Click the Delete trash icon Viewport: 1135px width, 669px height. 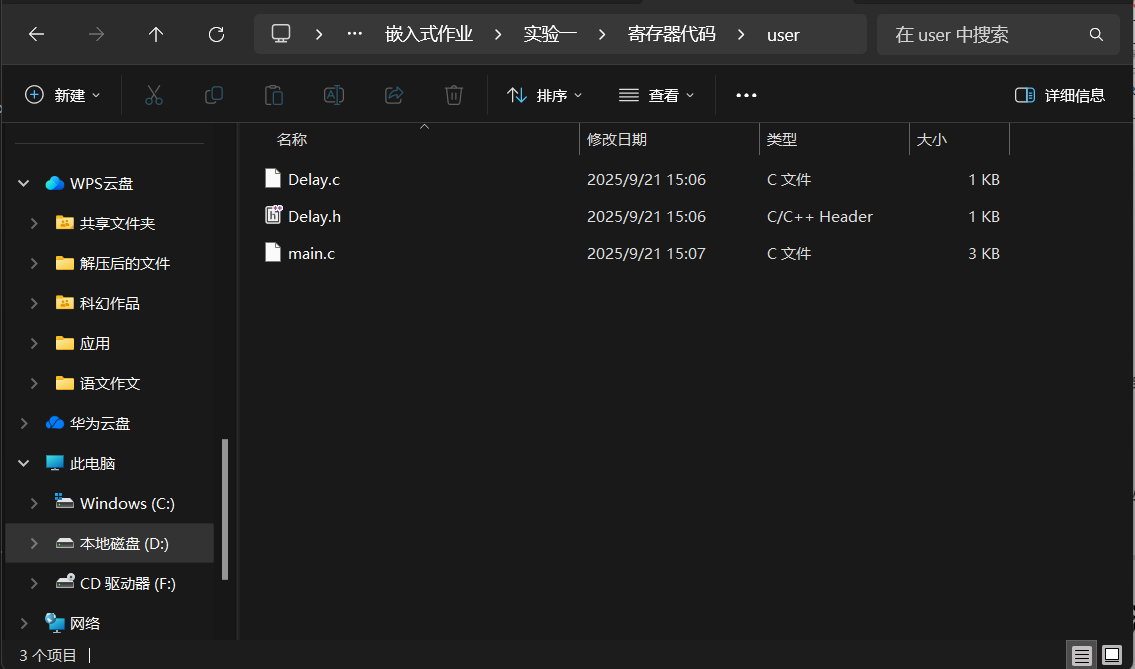point(454,95)
